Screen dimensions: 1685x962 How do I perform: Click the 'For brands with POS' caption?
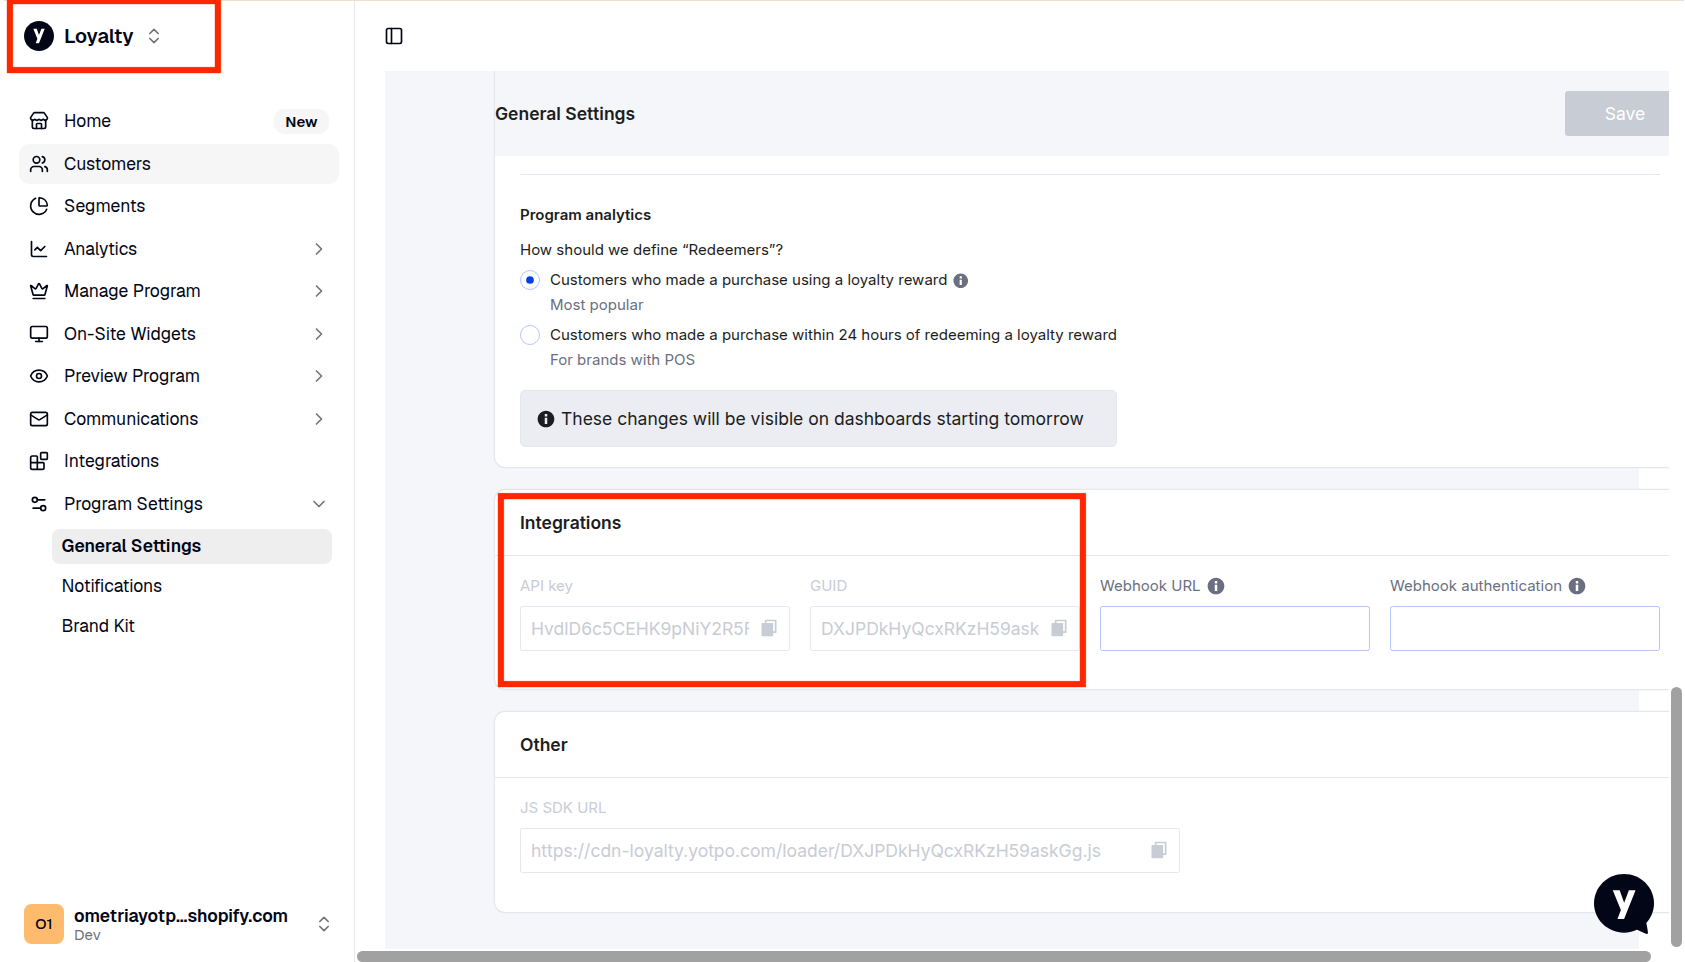pyautogui.click(x=622, y=360)
